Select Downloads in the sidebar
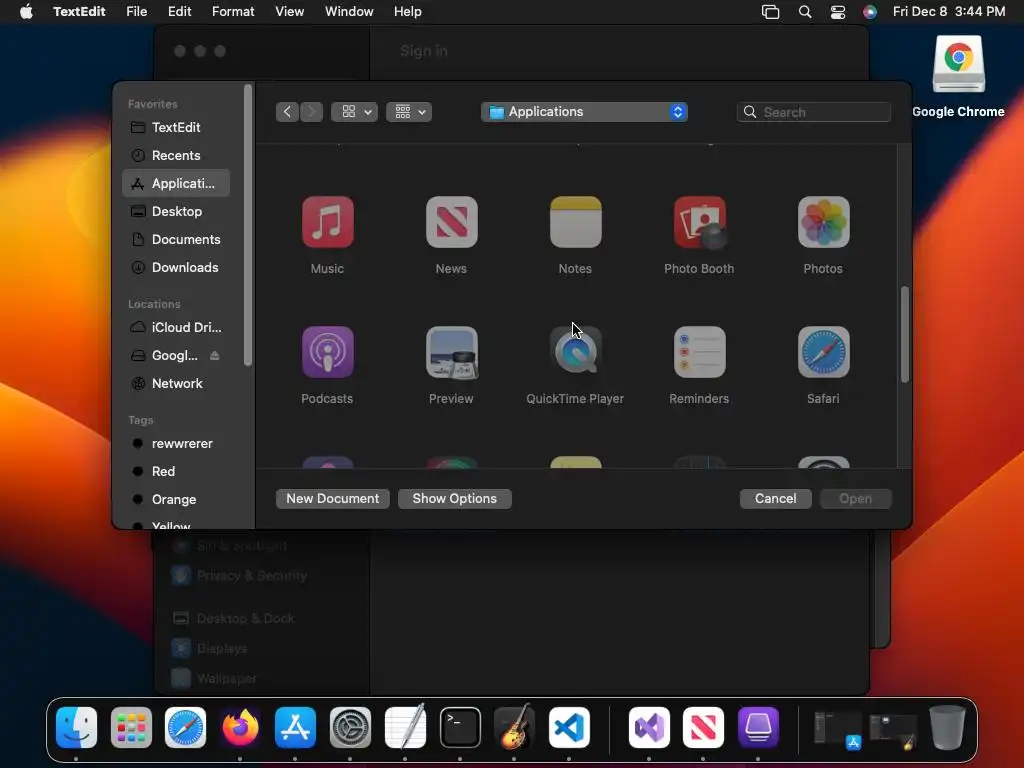Screen dimensions: 1024x768 176,268
